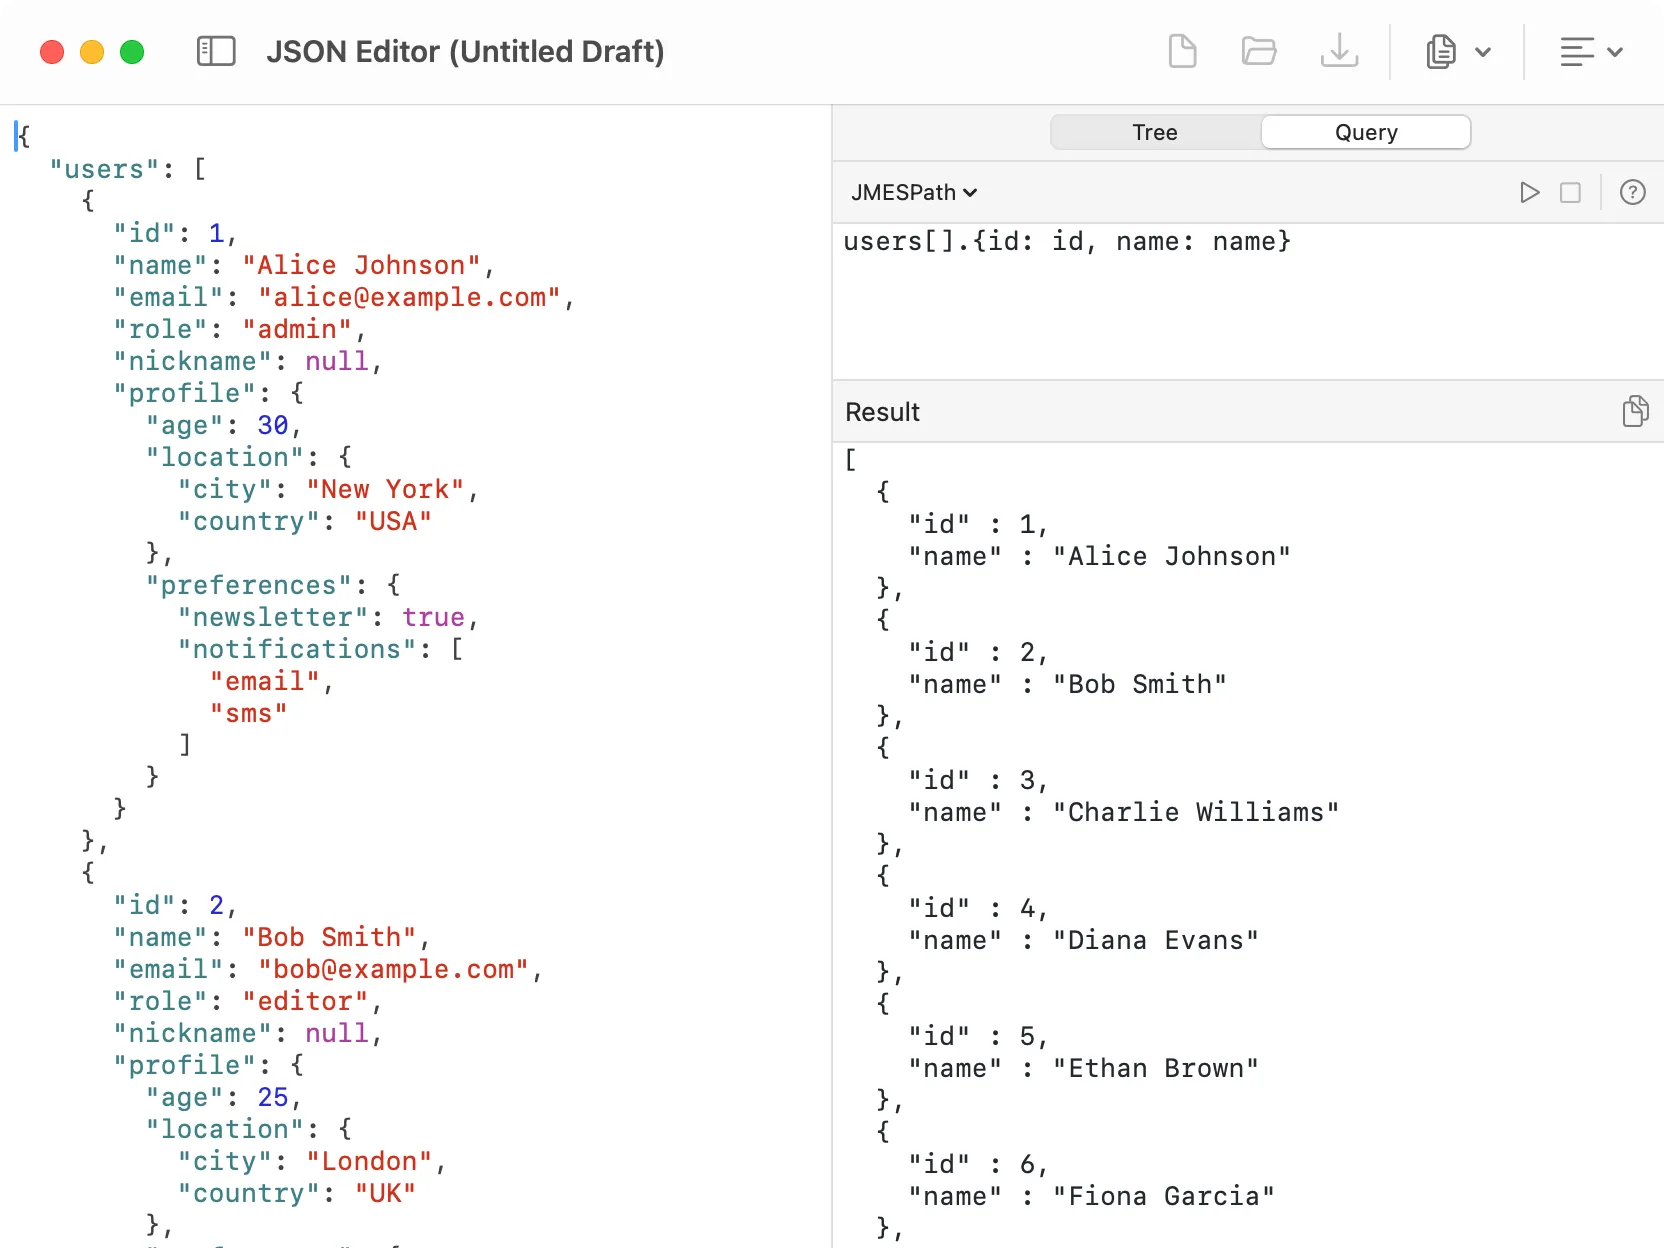Select the Query tab

[x=1365, y=131]
